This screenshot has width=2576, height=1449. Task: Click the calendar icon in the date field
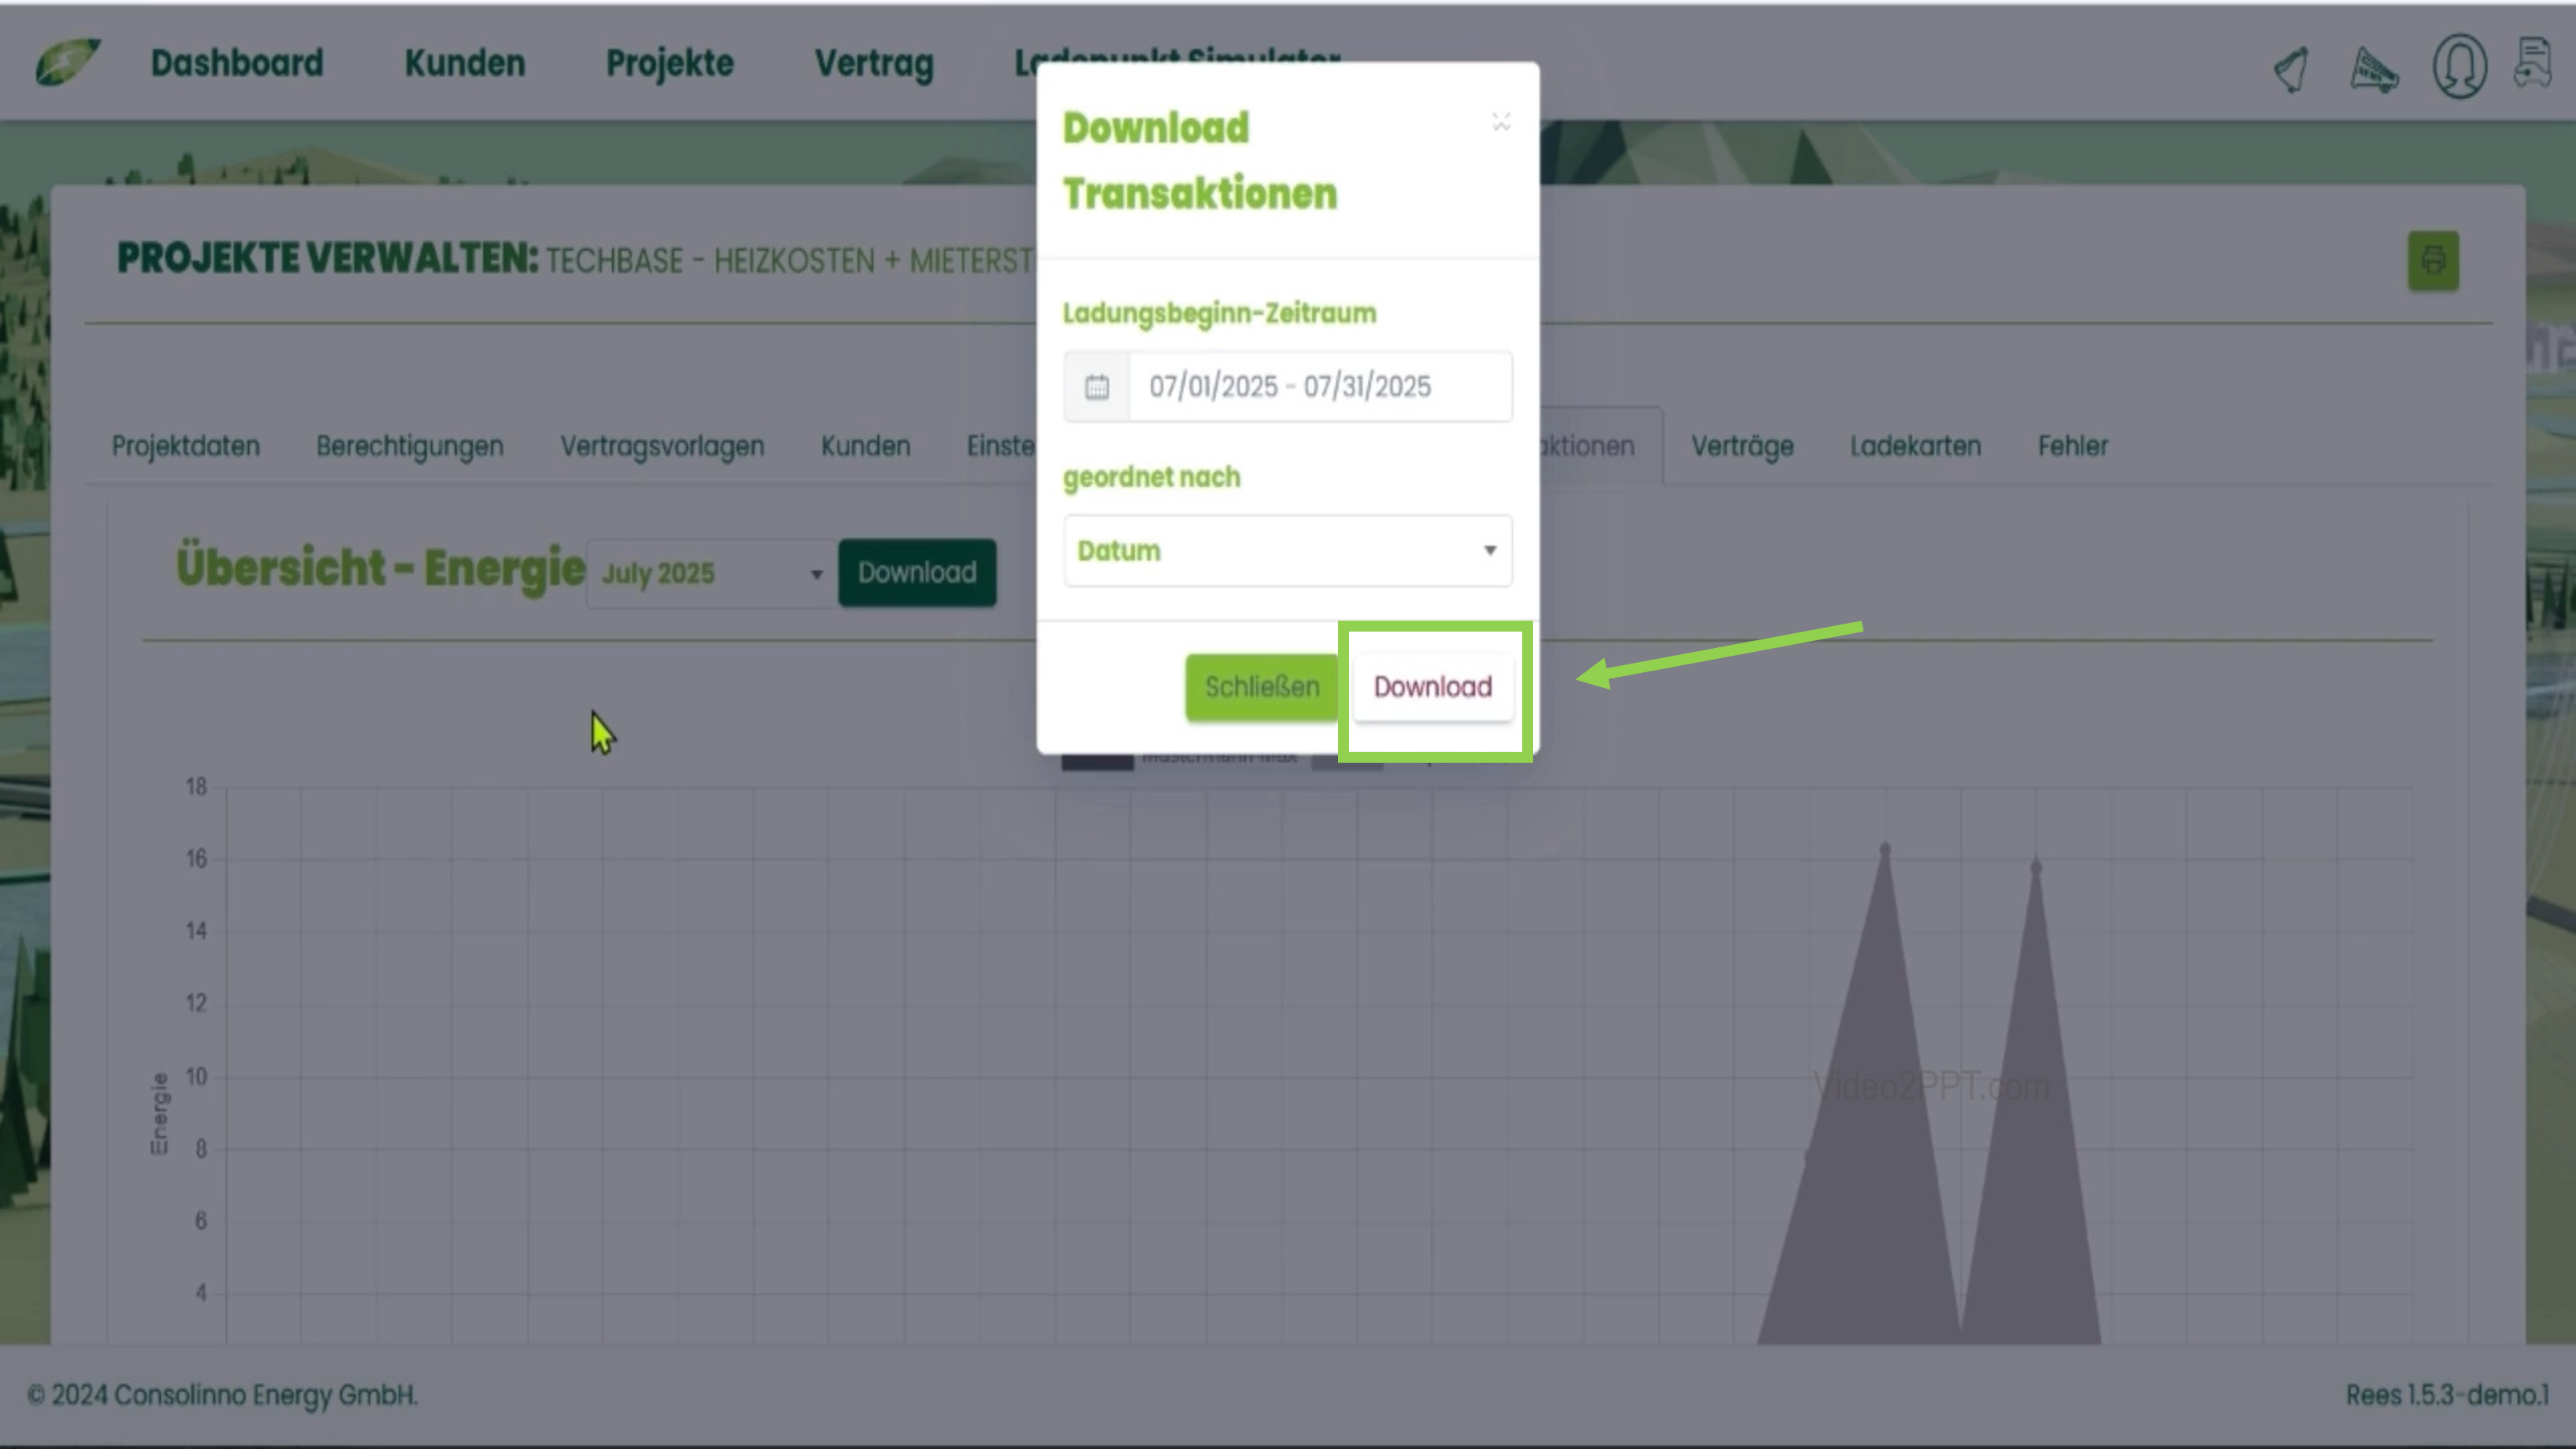coord(1097,386)
